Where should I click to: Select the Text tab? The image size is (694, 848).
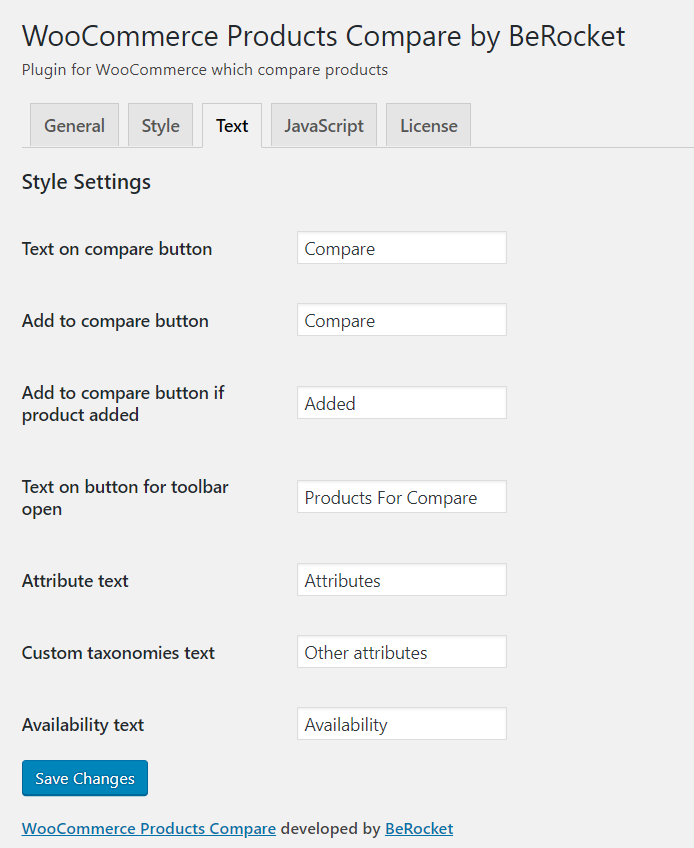tap(232, 125)
